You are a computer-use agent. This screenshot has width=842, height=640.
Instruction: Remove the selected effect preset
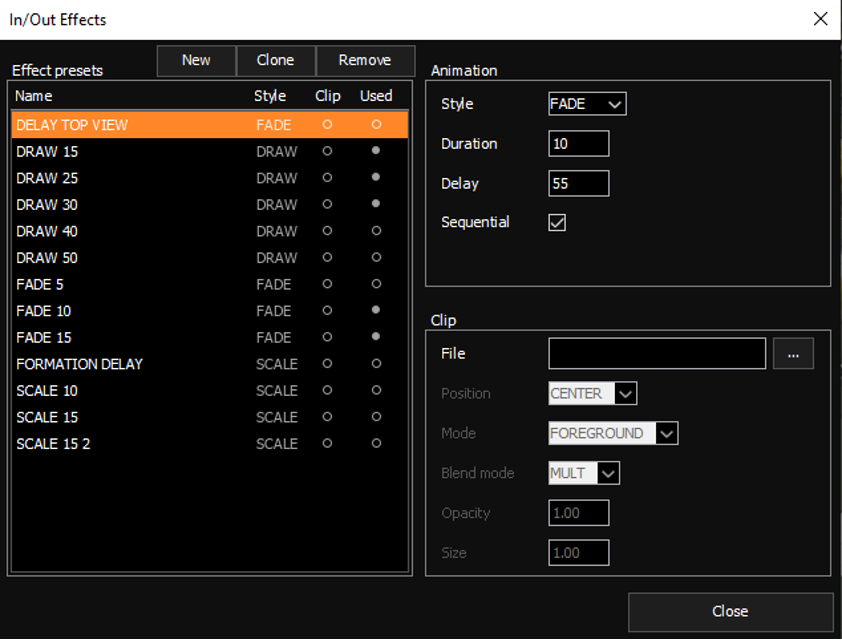pos(365,60)
